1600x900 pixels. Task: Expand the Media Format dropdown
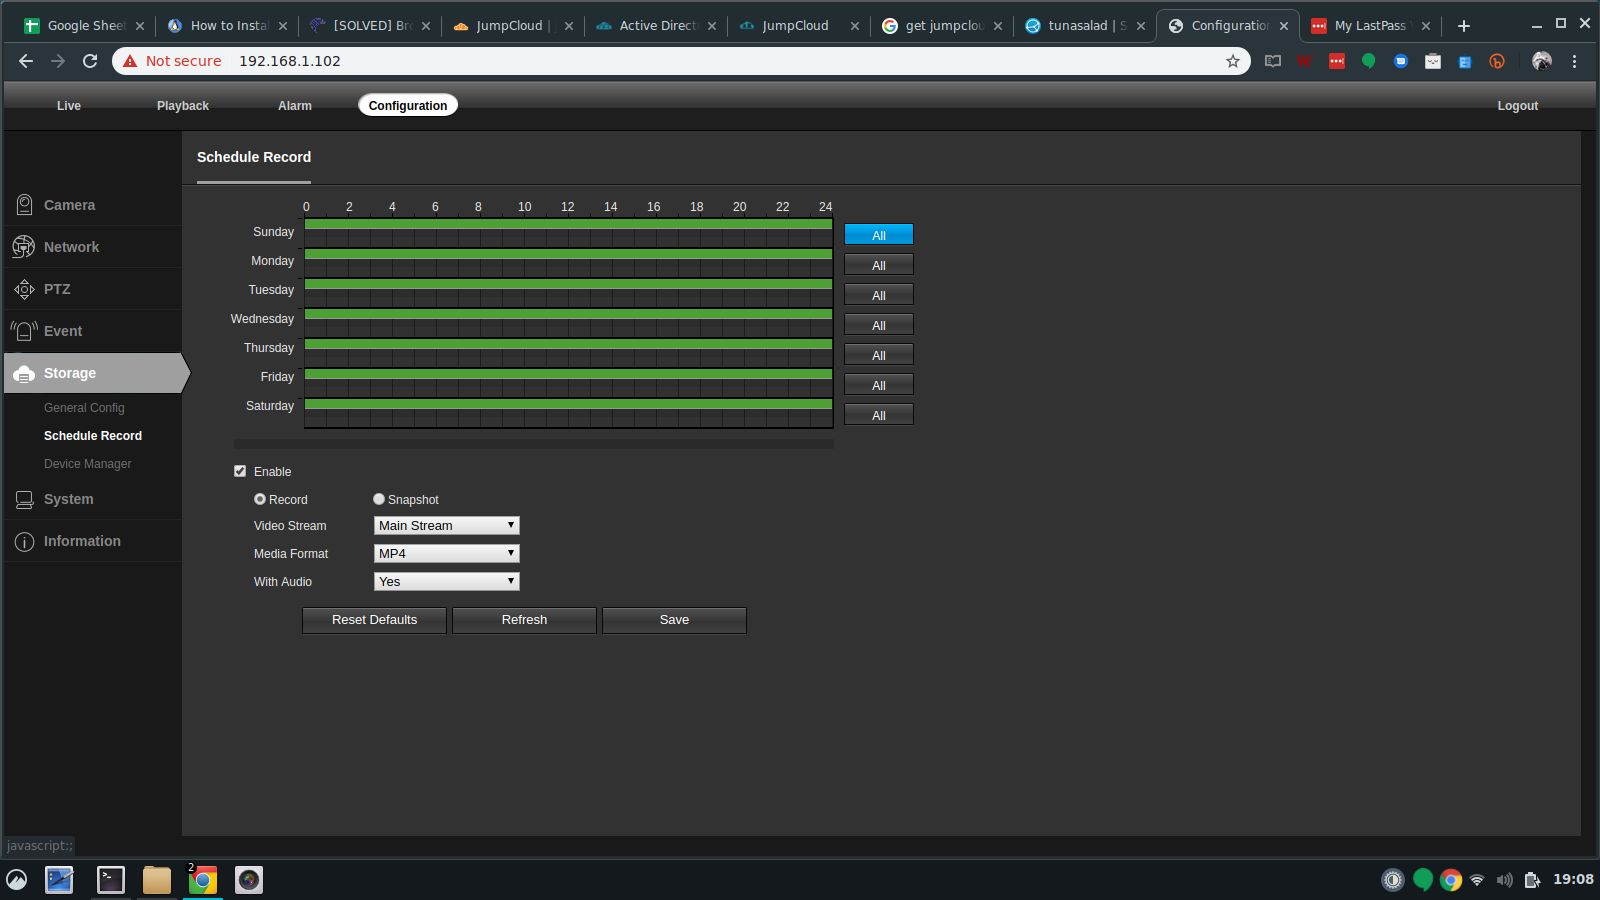(446, 553)
